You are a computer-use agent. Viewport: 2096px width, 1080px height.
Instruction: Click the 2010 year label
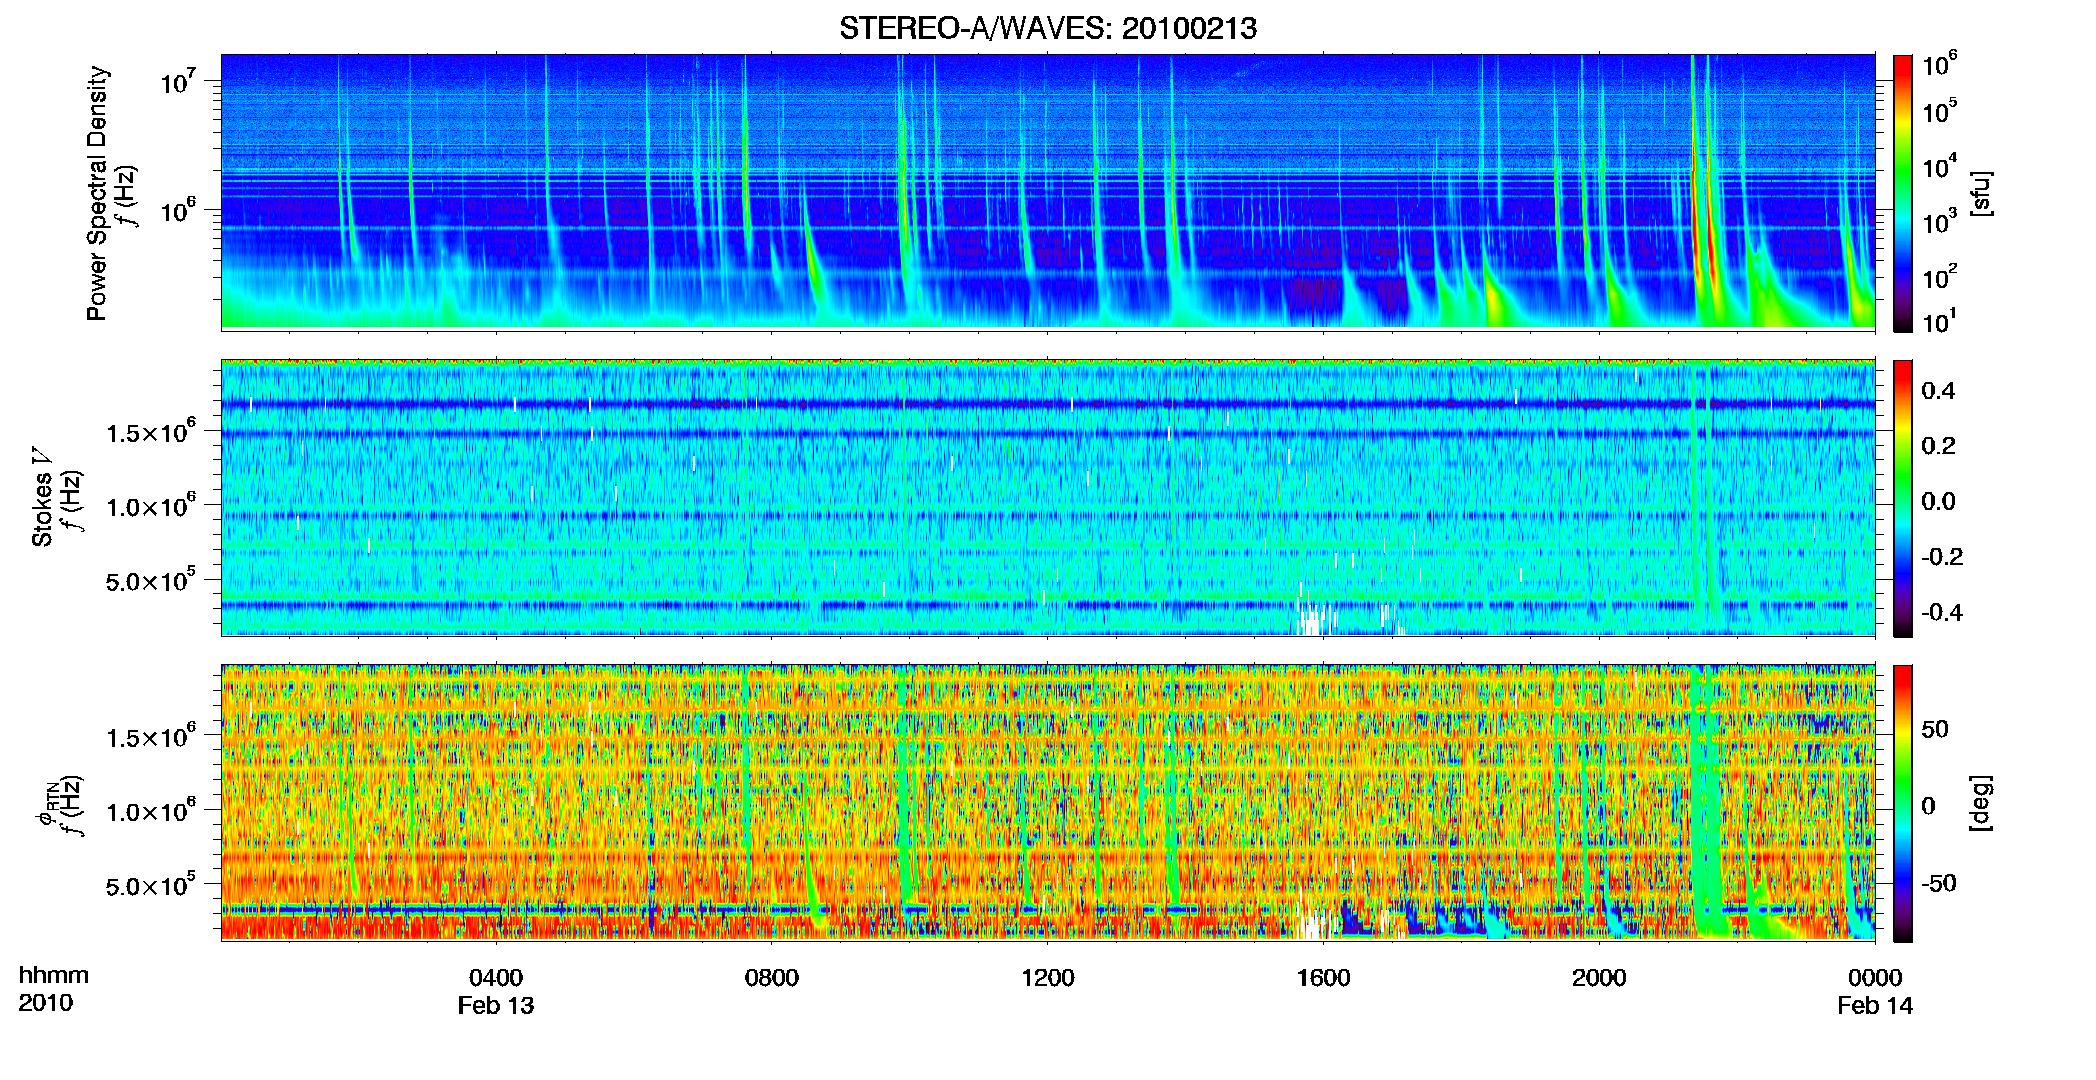46,1003
